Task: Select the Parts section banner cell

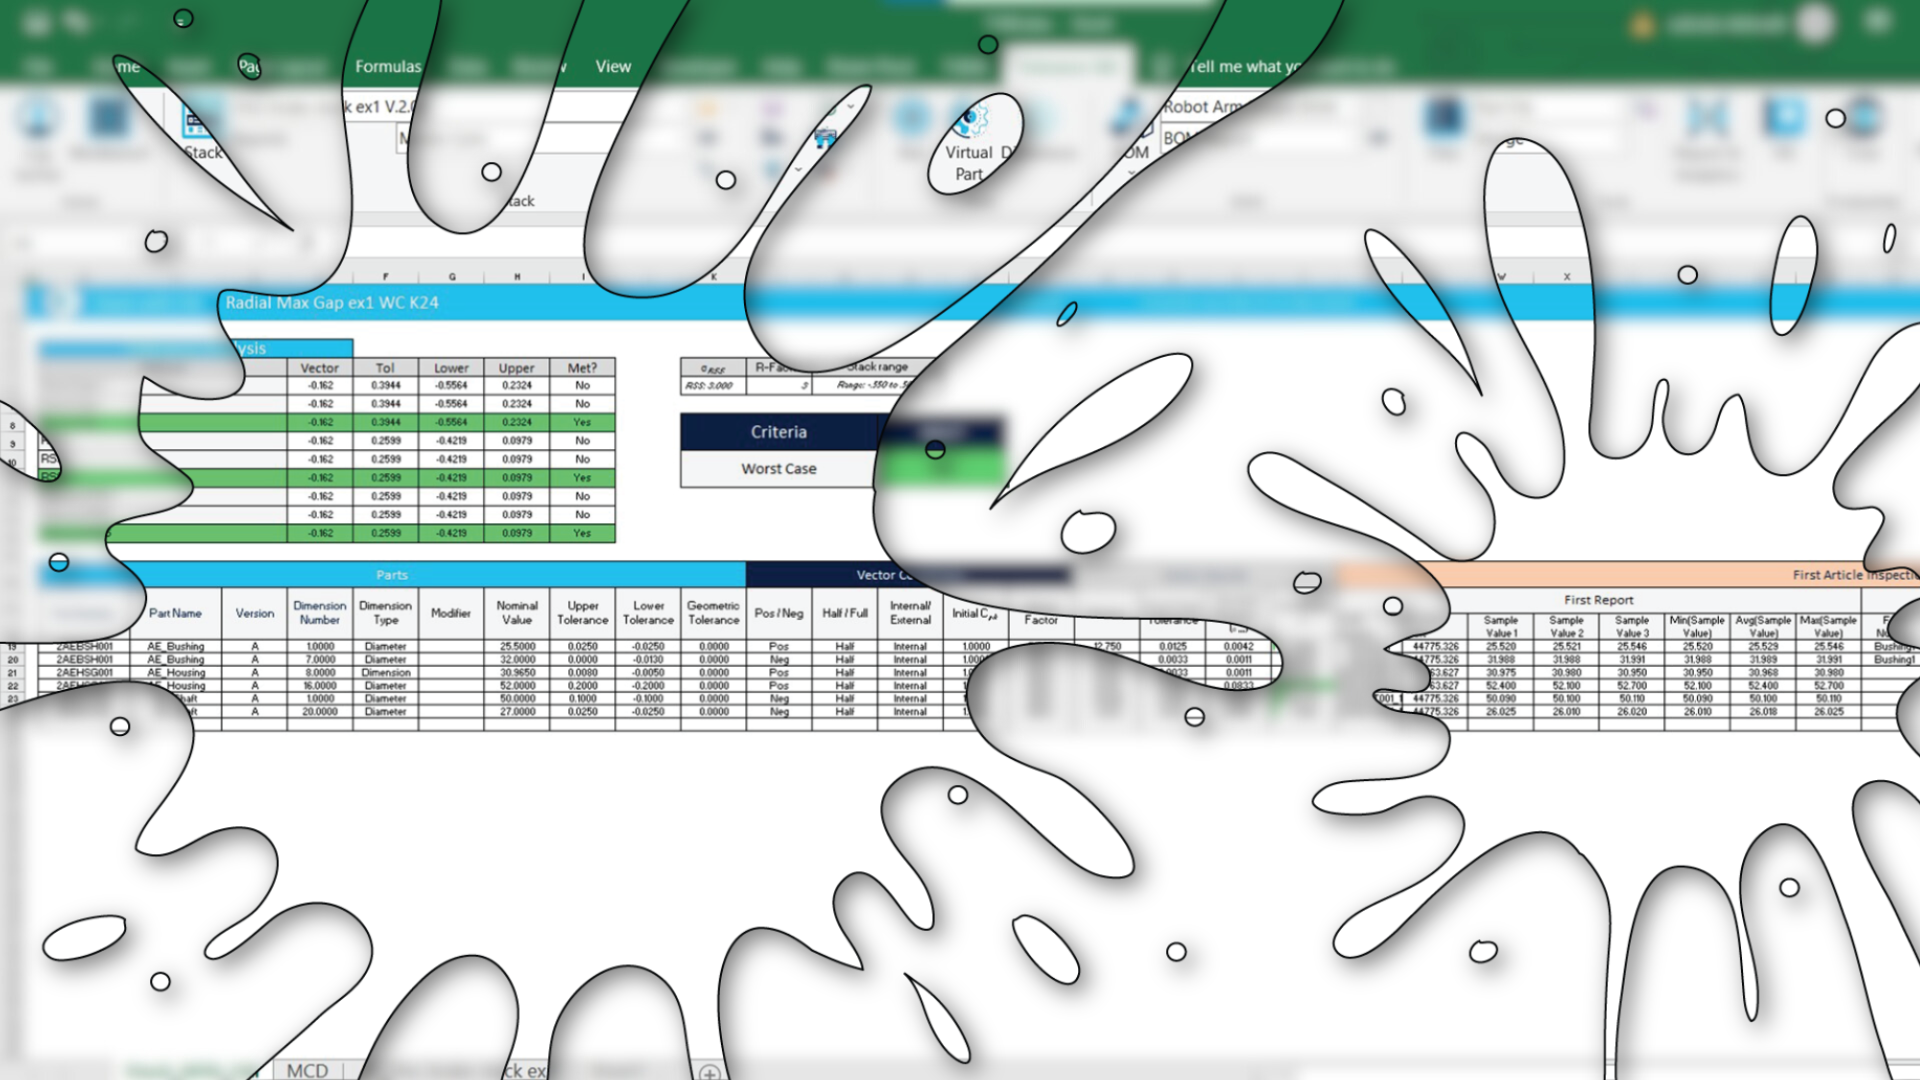Action: click(392, 575)
